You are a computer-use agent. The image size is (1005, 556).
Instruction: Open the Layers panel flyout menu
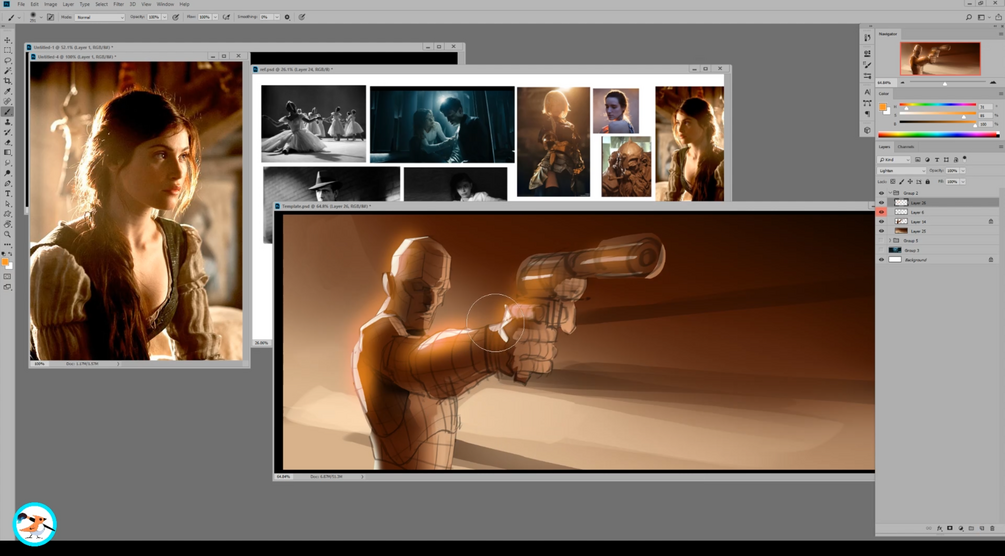(x=1001, y=147)
